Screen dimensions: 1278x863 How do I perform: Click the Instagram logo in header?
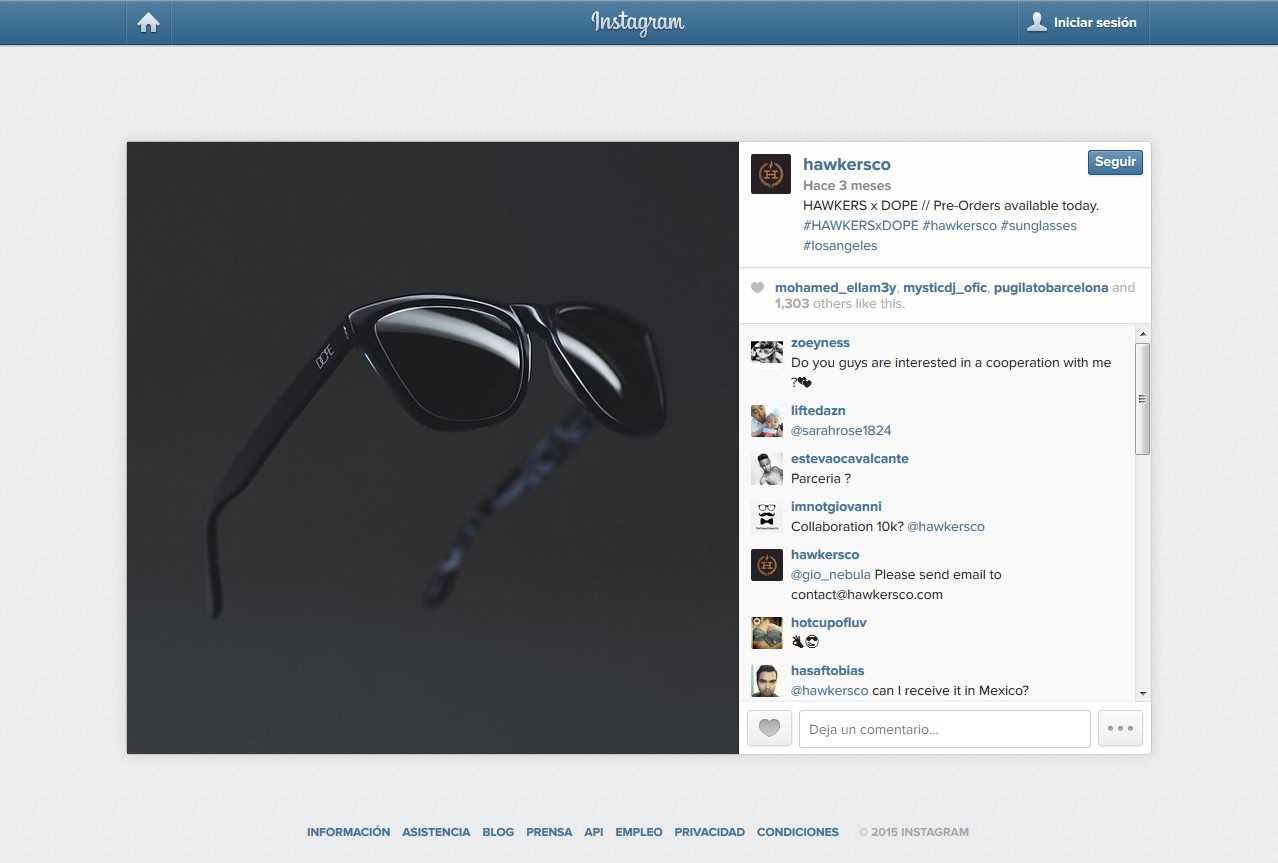[637, 22]
